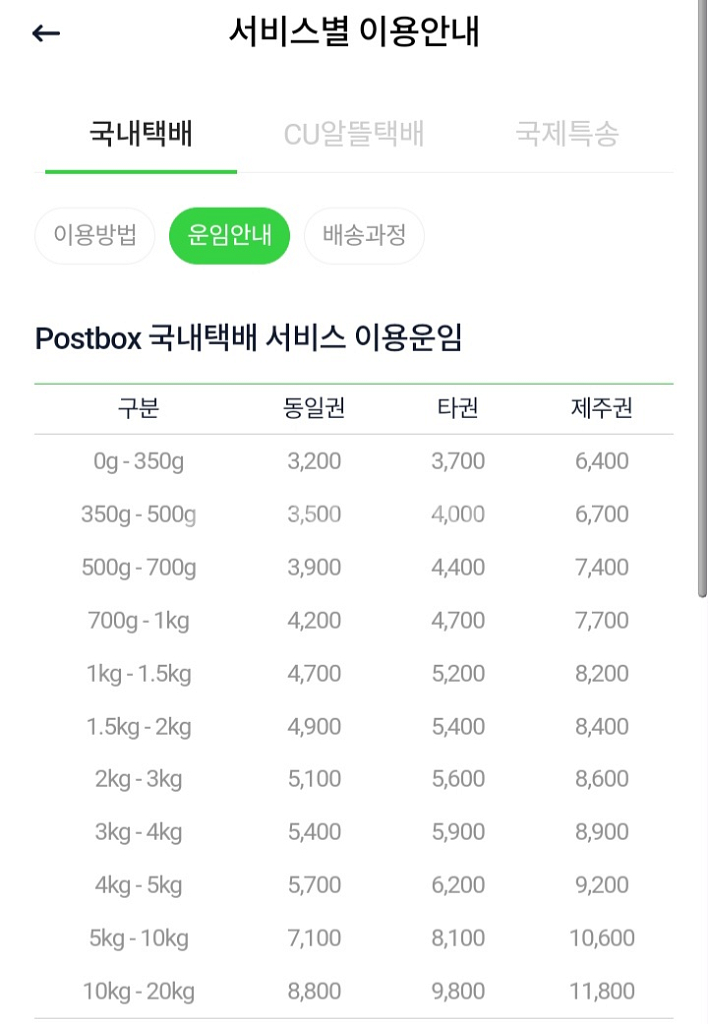The height and width of the screenshot is (1024, 708).
Task: Select the green 운임안내 pill
Action: [x=229, y=235]
